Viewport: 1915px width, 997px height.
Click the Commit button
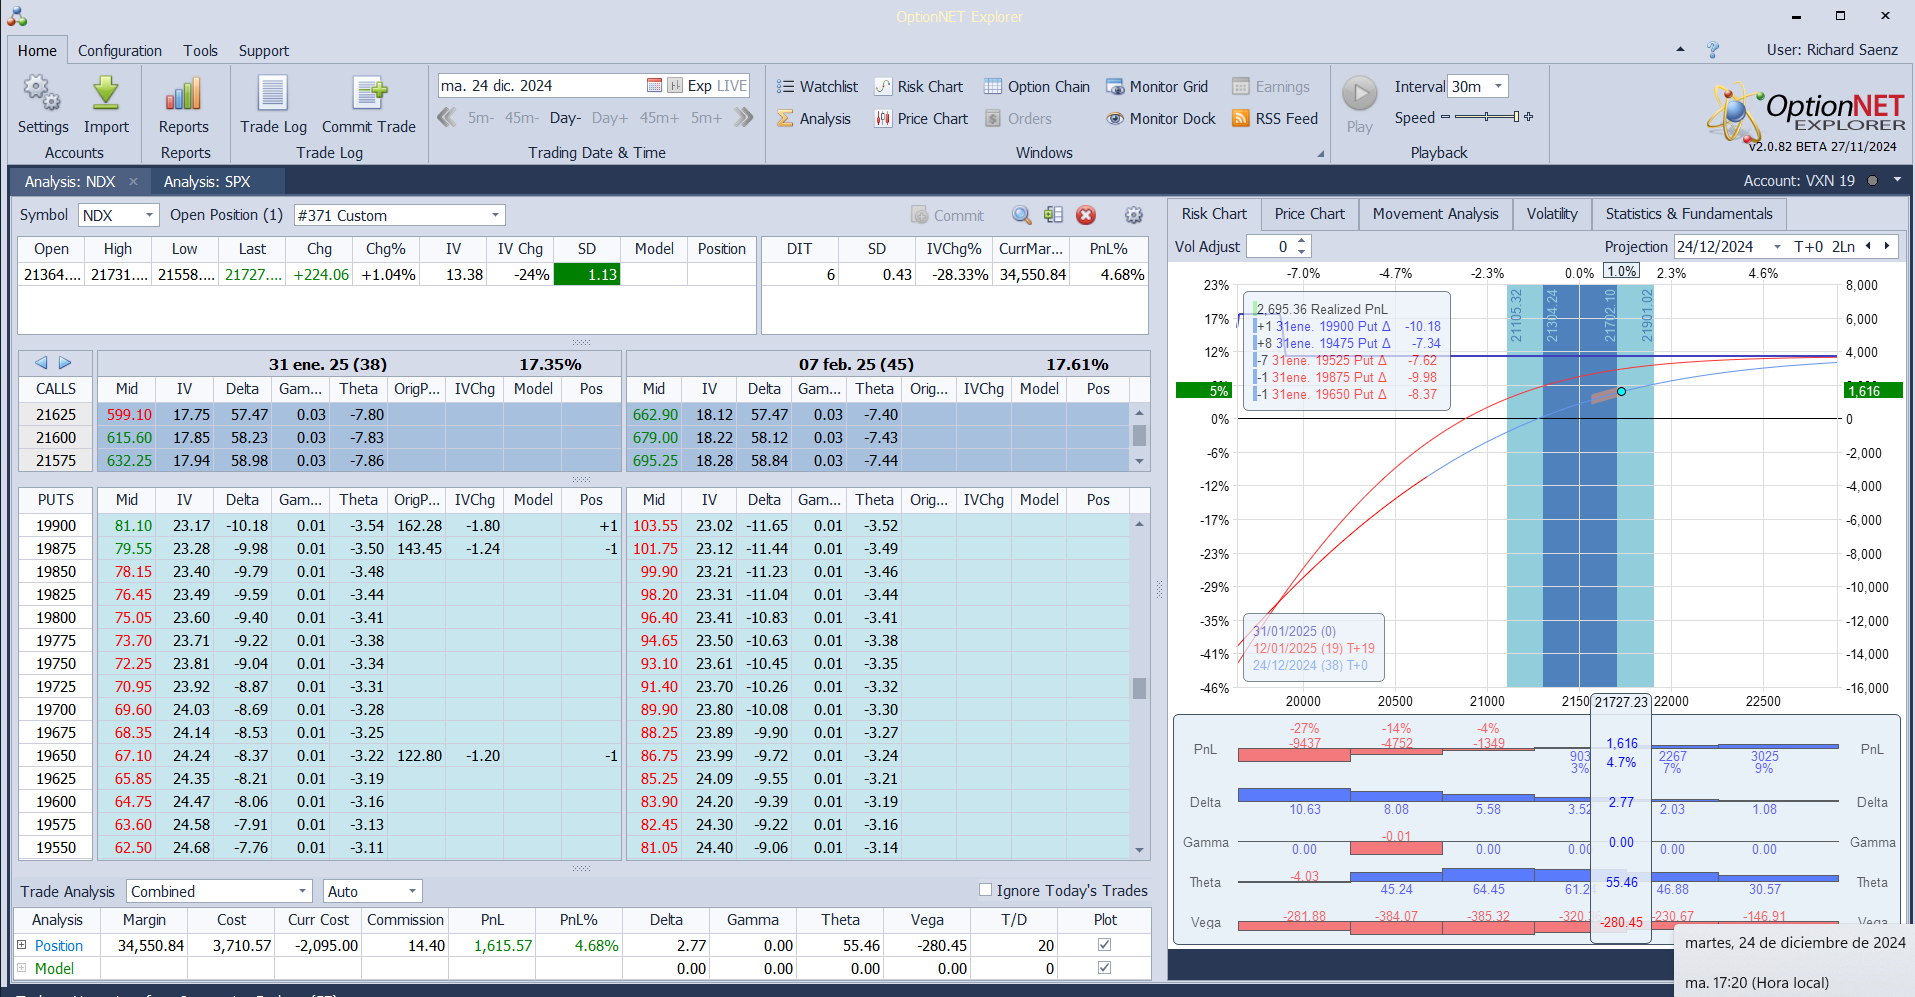tap(947, 215)
